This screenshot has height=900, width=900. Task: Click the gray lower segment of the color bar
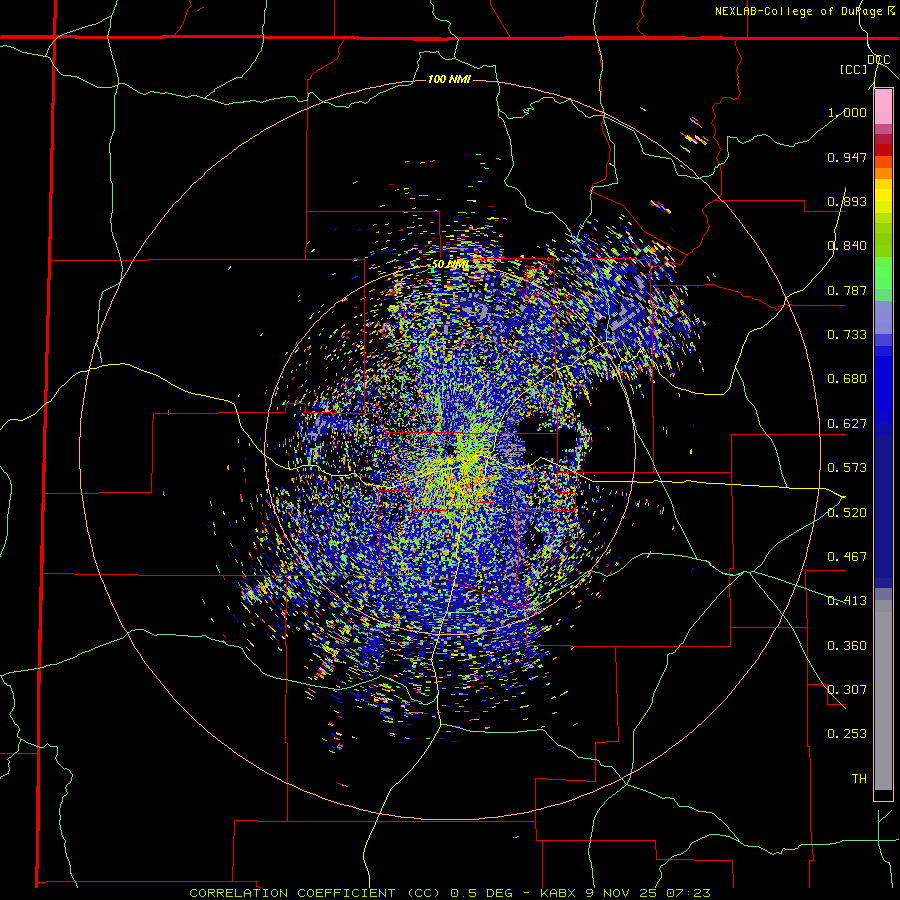point(883,695)
